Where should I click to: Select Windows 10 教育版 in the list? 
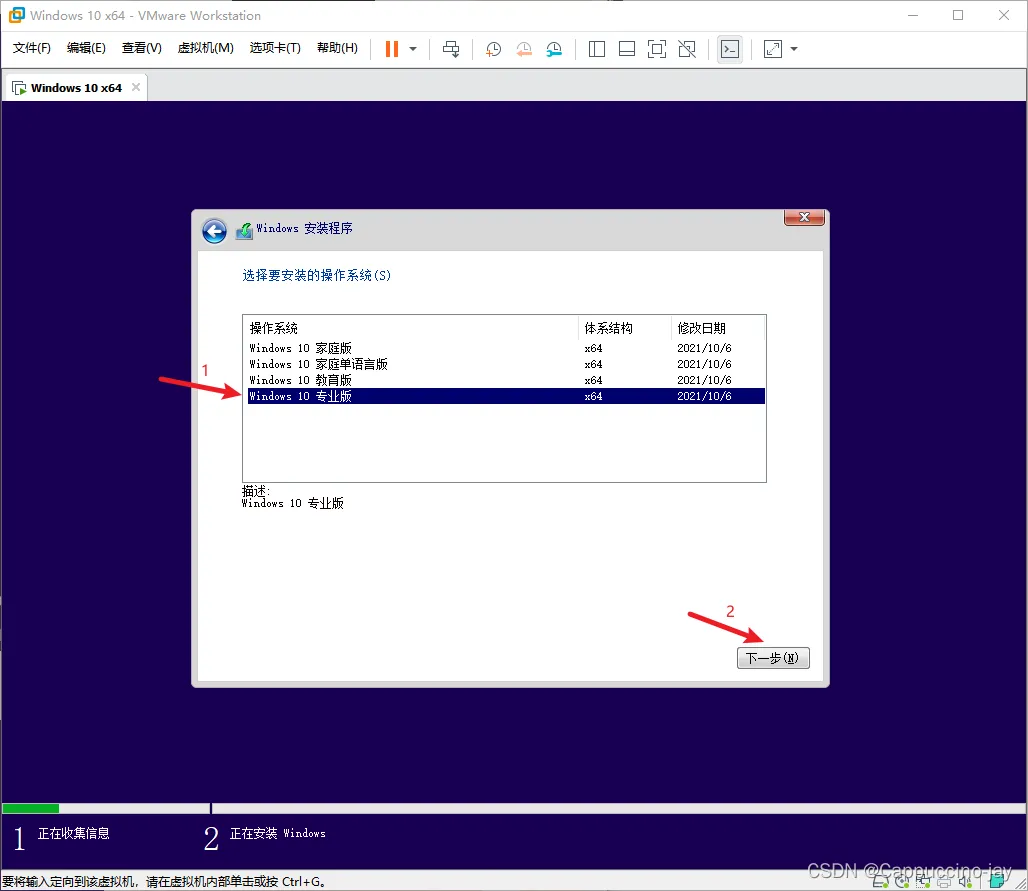pos(506,380)
